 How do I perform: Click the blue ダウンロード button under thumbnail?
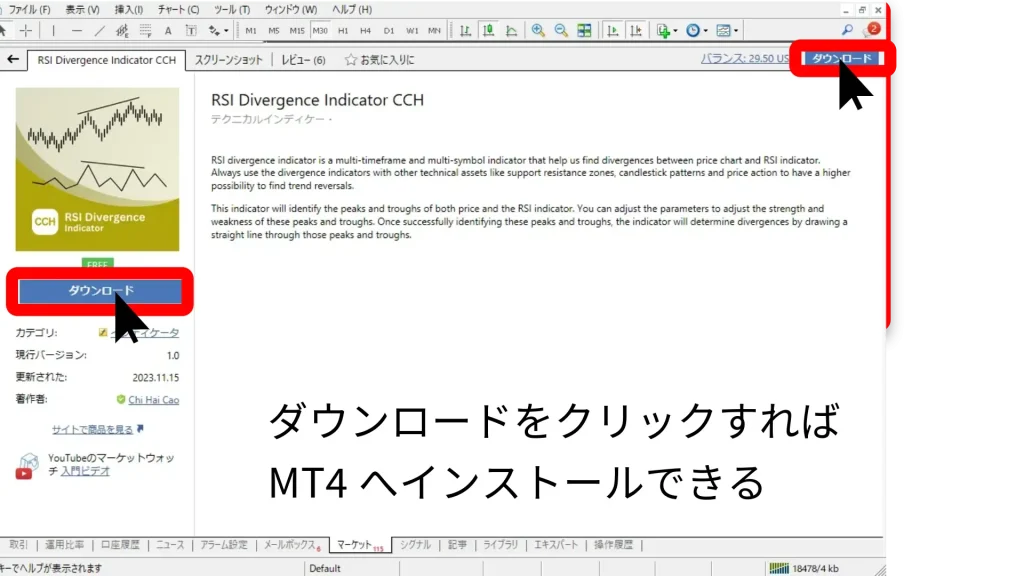point(100,291)
